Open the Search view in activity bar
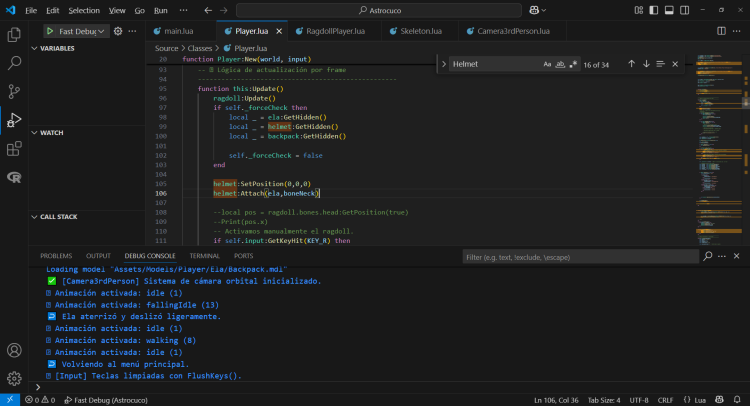Viewport: 750px width, 406px height. 14,63
